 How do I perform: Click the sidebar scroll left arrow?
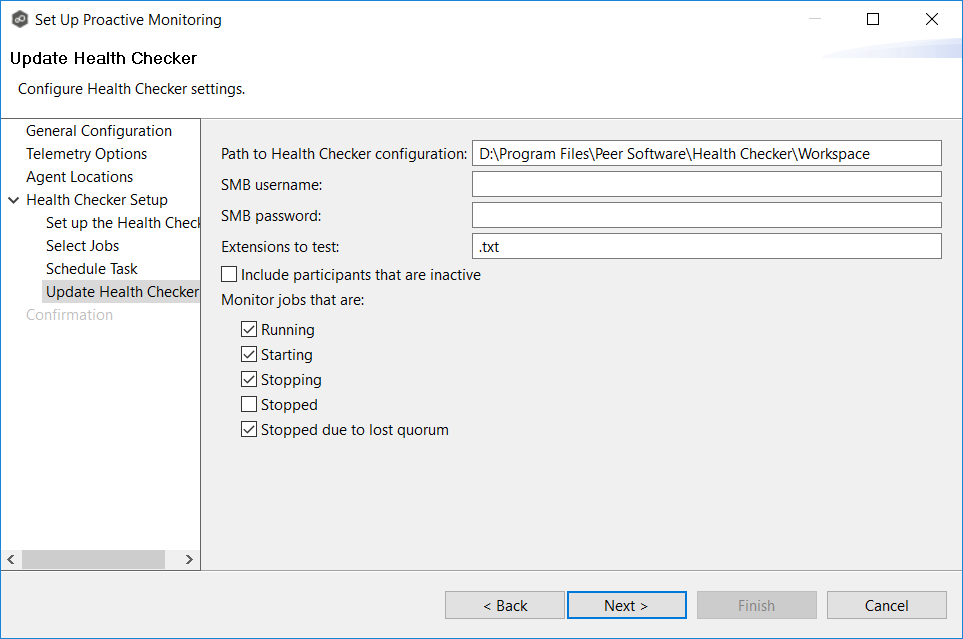tap(11, 559)
